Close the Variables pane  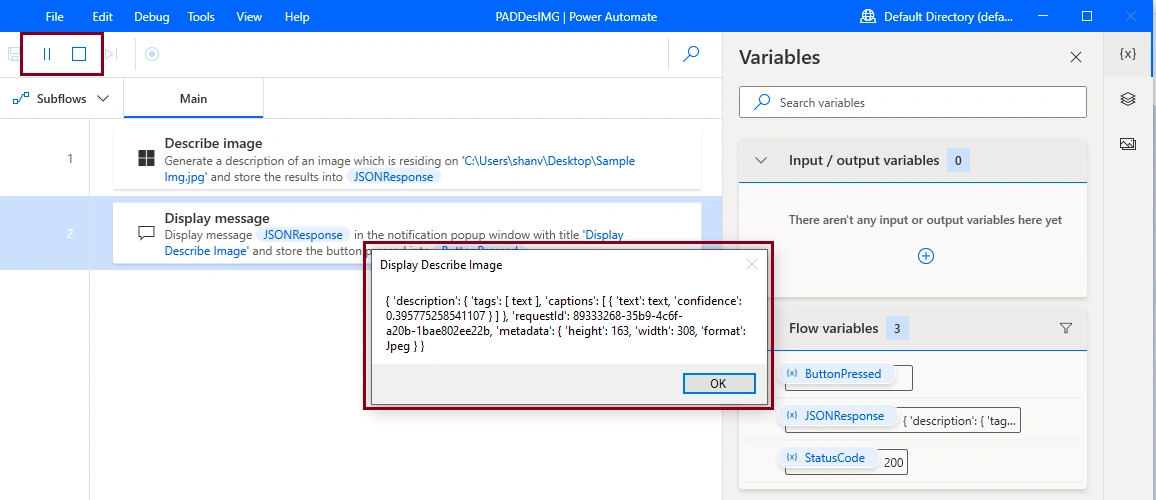[1076, 58]
